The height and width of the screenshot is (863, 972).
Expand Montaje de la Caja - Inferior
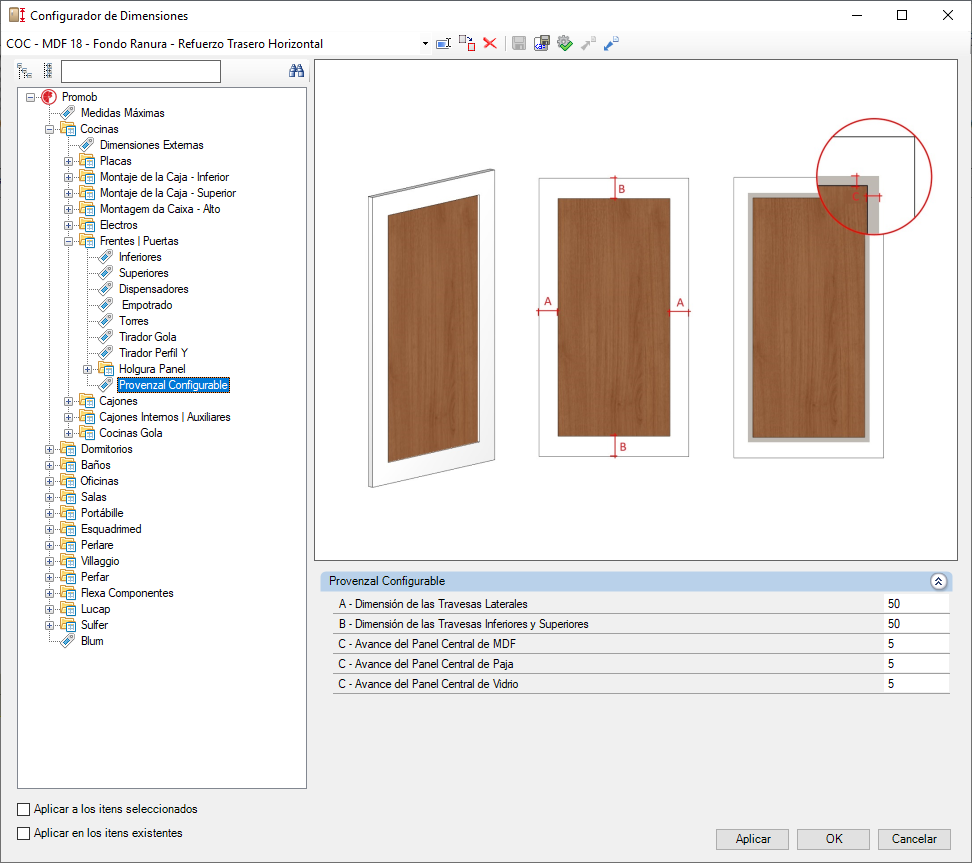(x=69, y=177)
